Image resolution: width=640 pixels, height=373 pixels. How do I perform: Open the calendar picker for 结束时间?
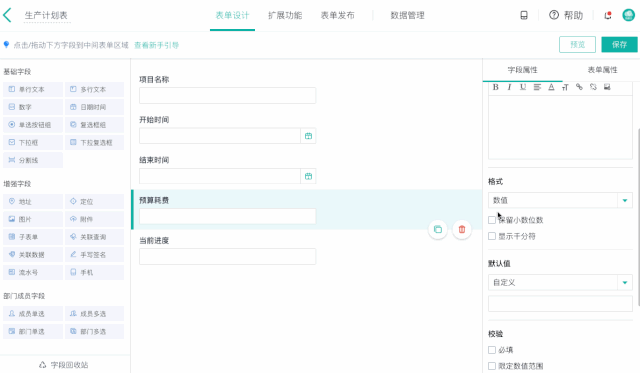309,176
